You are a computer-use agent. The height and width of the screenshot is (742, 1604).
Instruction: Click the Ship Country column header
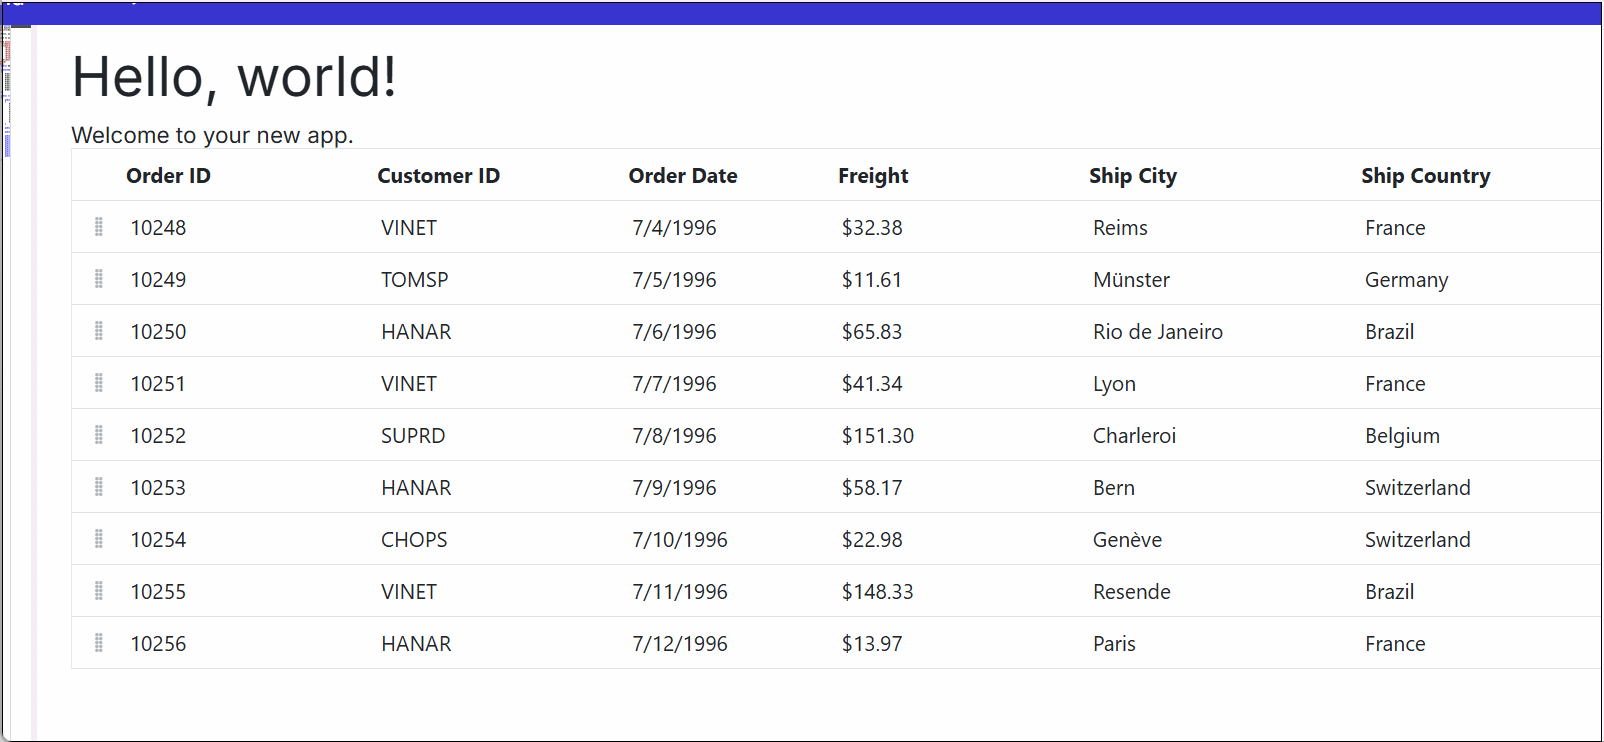coord(1425,176)
